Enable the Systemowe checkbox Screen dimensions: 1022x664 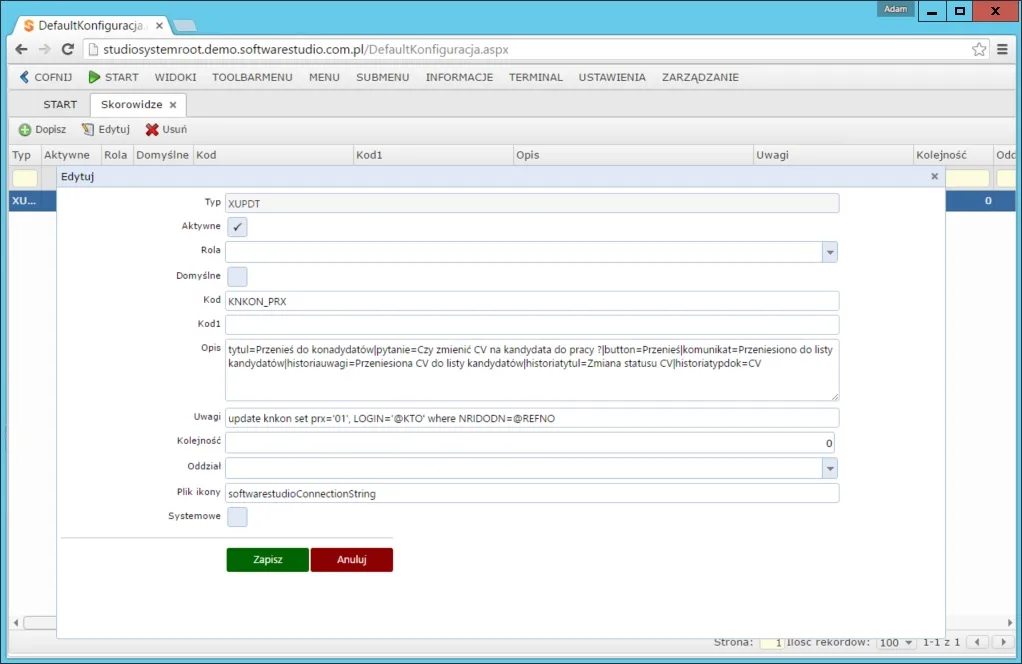237,517
